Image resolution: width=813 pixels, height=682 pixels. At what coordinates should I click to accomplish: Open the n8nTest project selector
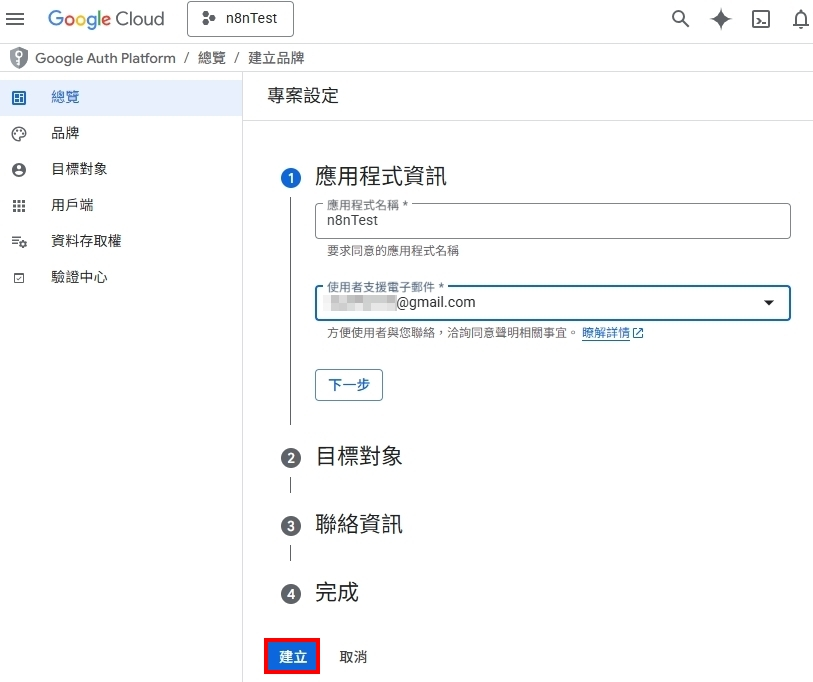tap(241, 19)
